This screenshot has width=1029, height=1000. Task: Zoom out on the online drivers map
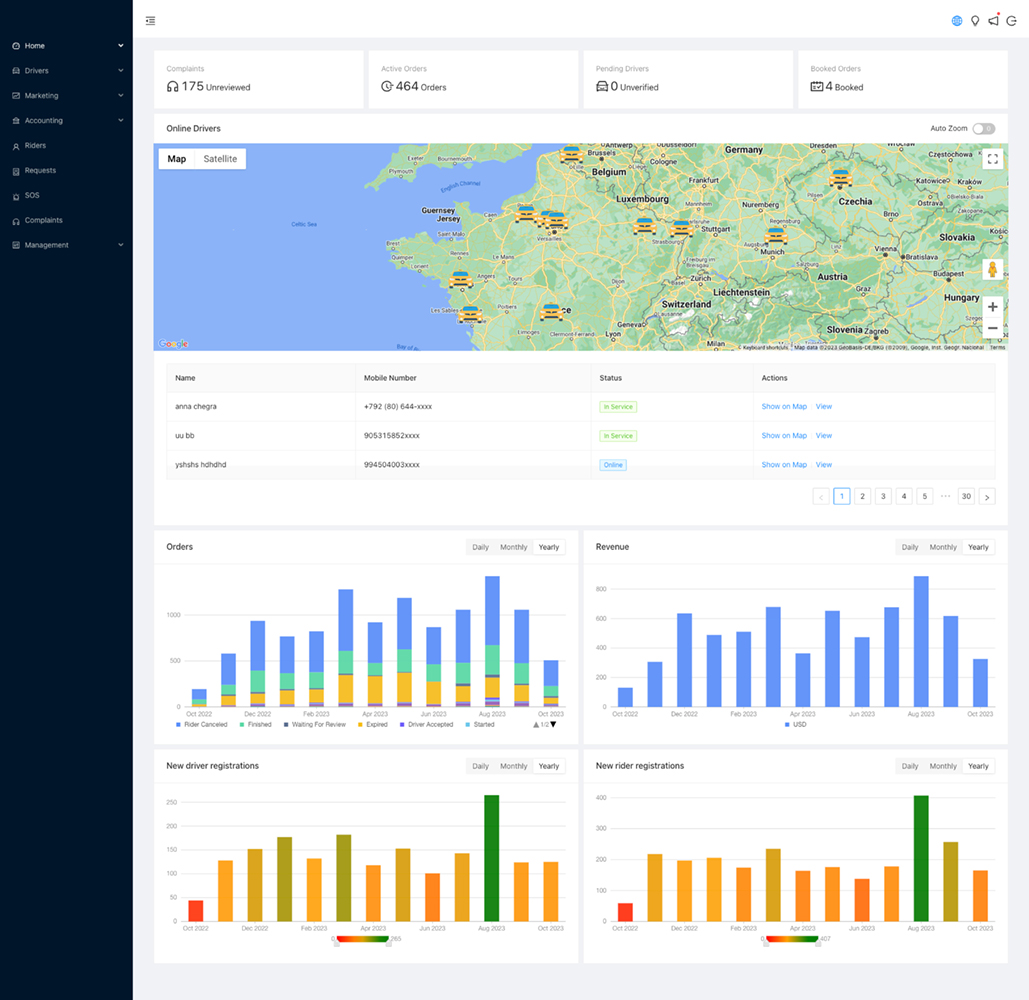click(x=992, y=328)
